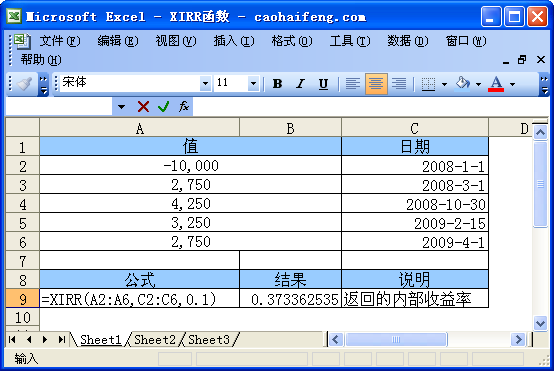The height and width of the screenshot is (371, 554).
Task: Click the vertical scrollbar thumb
Action: [540, 184]
